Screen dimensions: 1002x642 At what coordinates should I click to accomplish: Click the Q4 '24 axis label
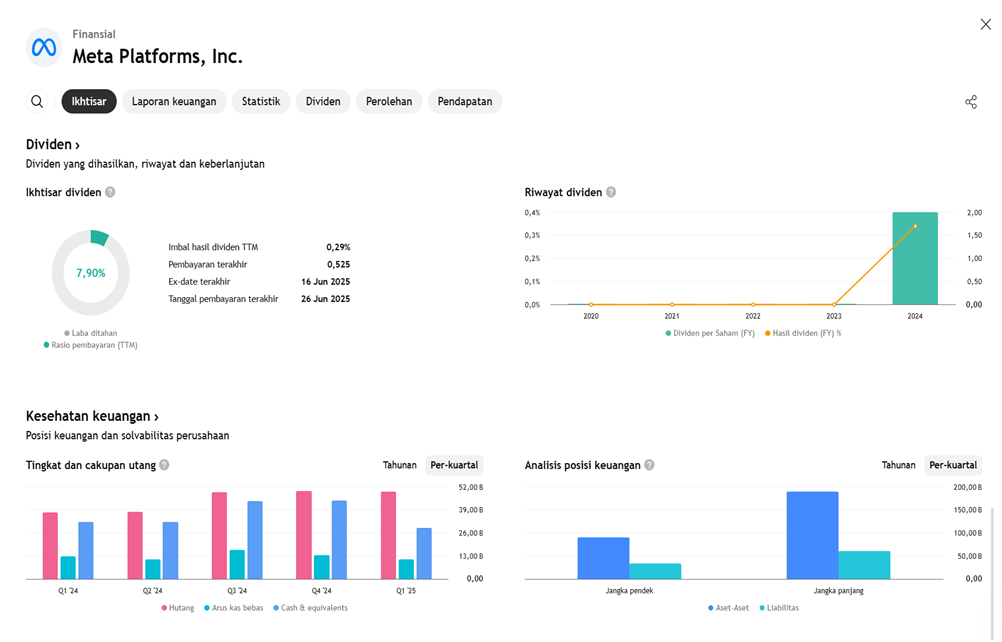[321, 591]
